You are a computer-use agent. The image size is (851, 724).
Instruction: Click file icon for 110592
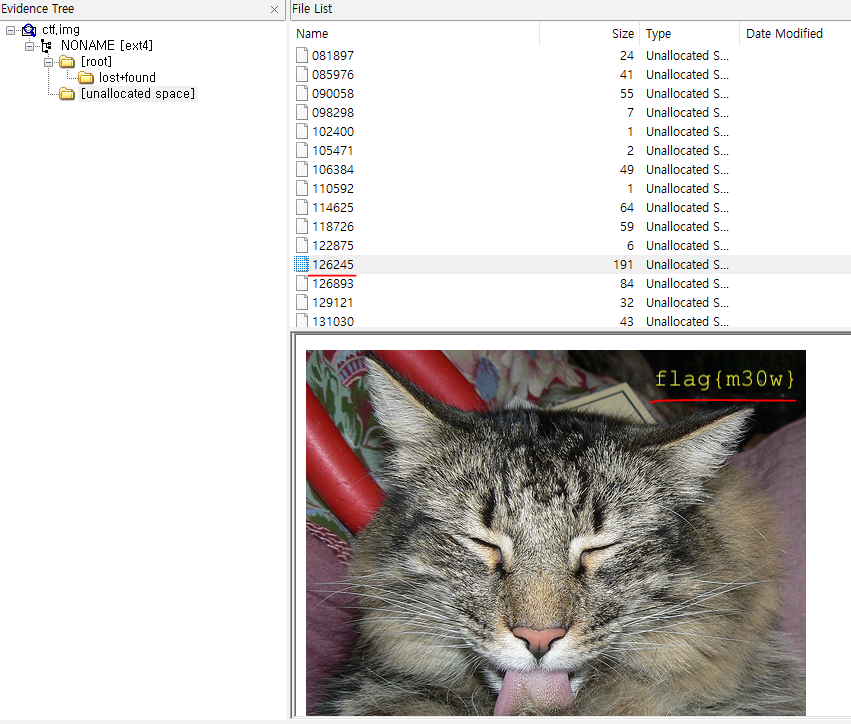click(302, 188)
